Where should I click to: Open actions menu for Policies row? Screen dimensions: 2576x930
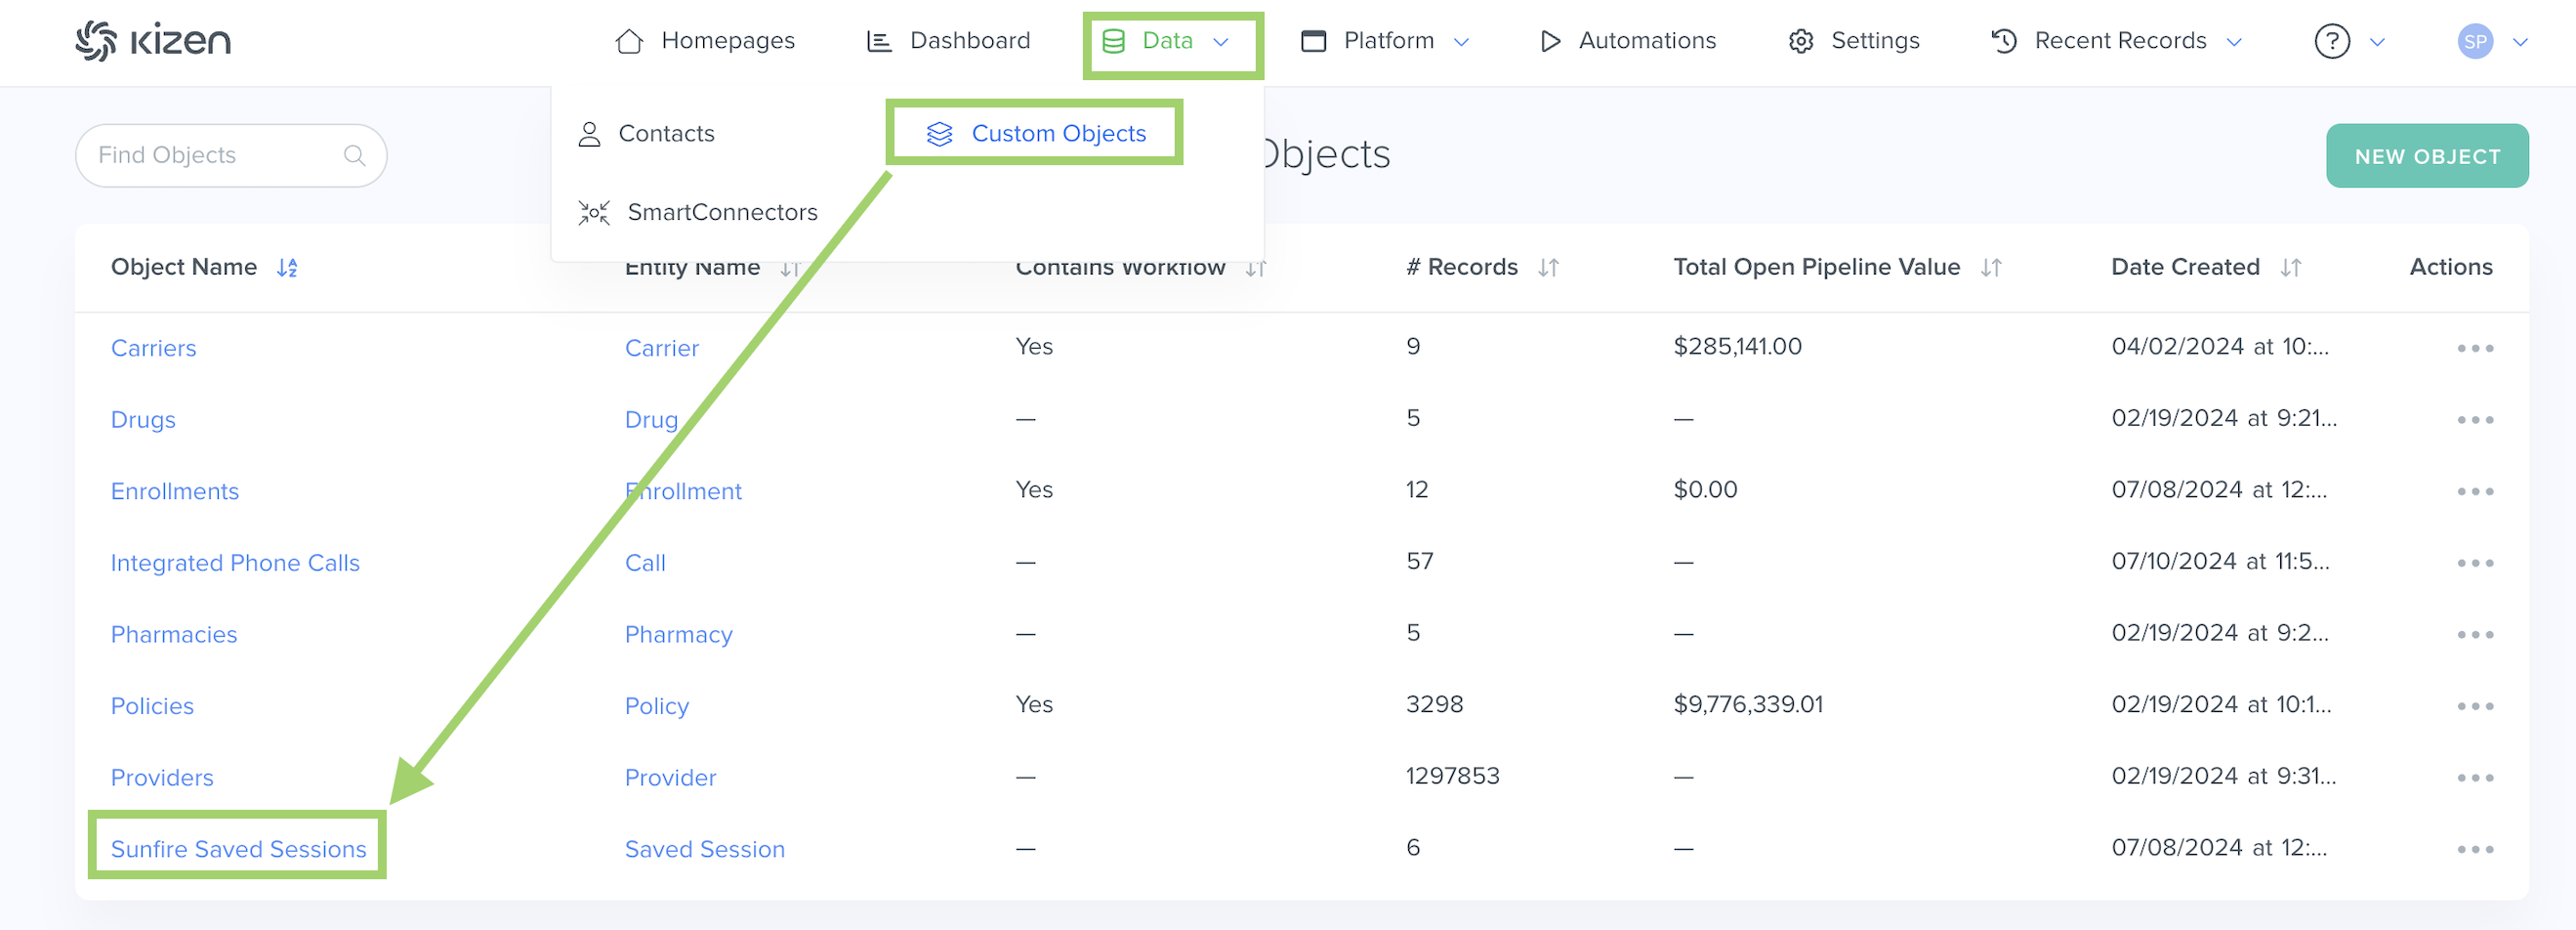2475,706
